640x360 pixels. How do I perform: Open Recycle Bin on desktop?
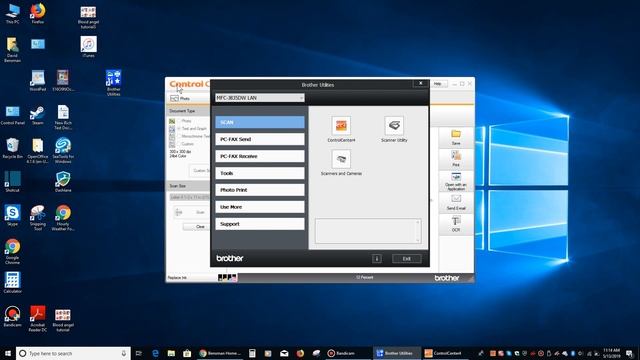coord(12,149)
